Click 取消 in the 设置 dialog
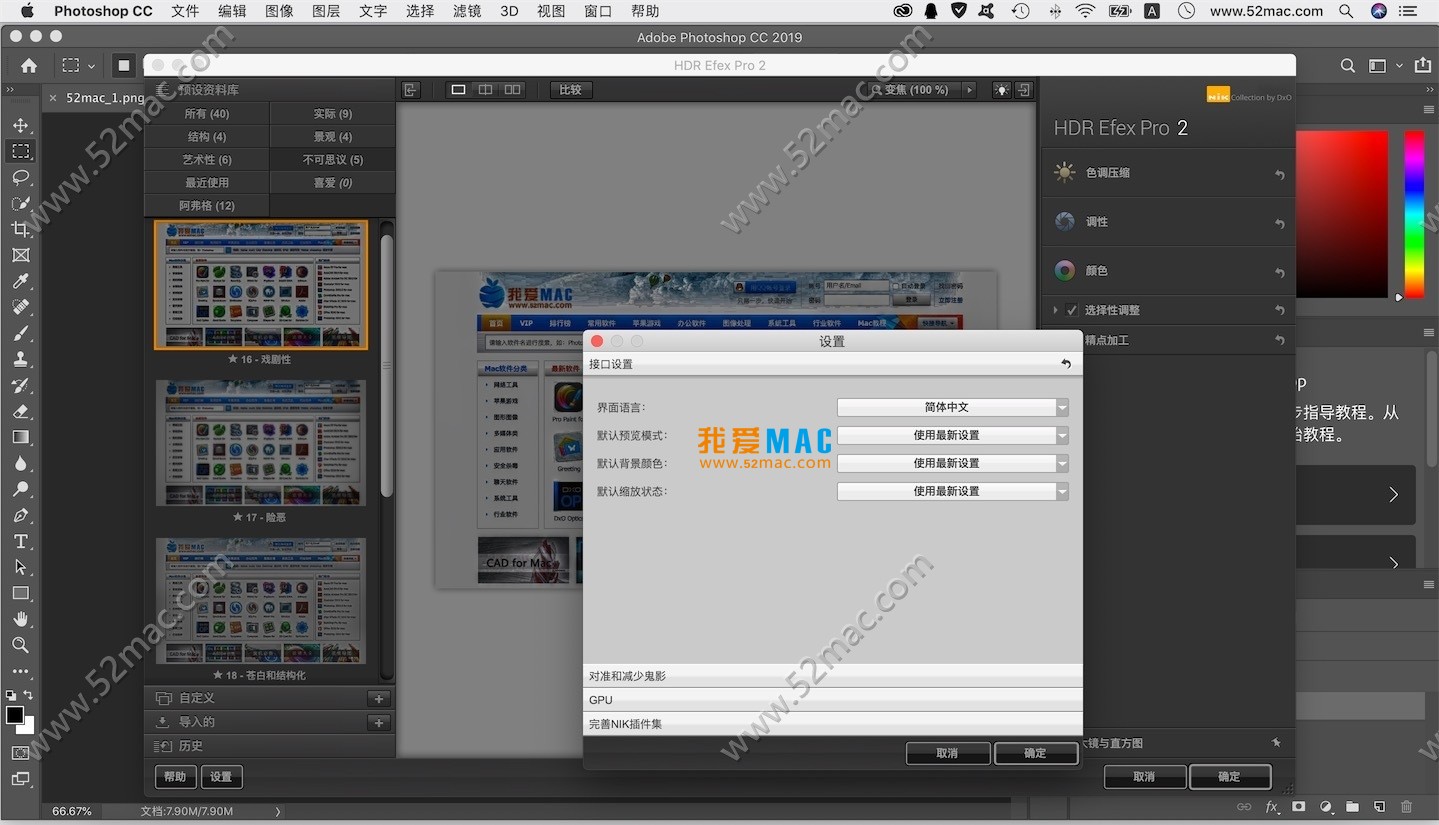 tap(947, 753)
